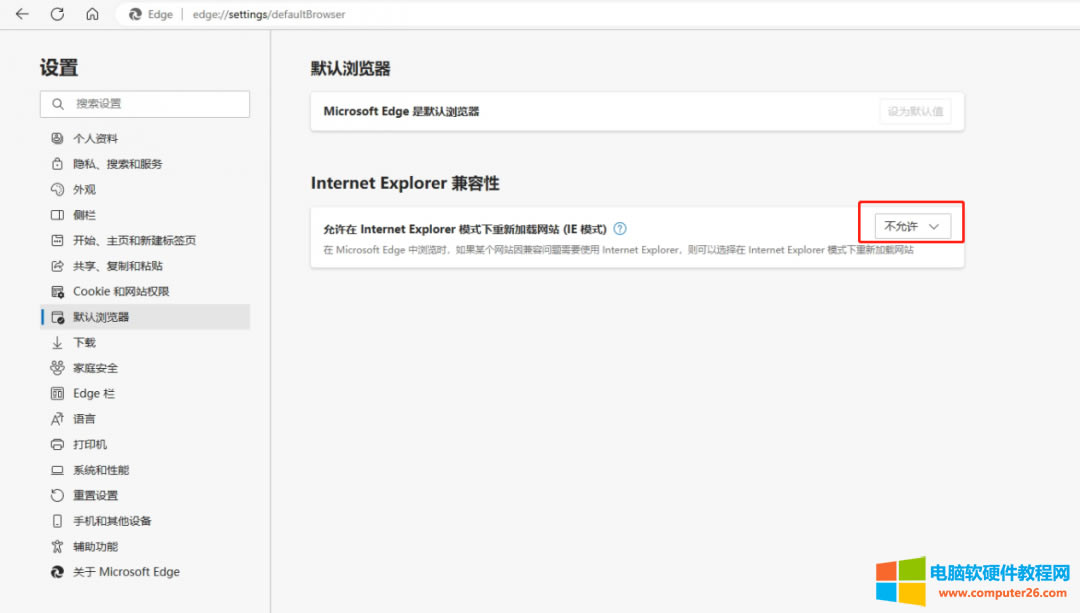Click the printer icon for 打印机

point(57,444)
